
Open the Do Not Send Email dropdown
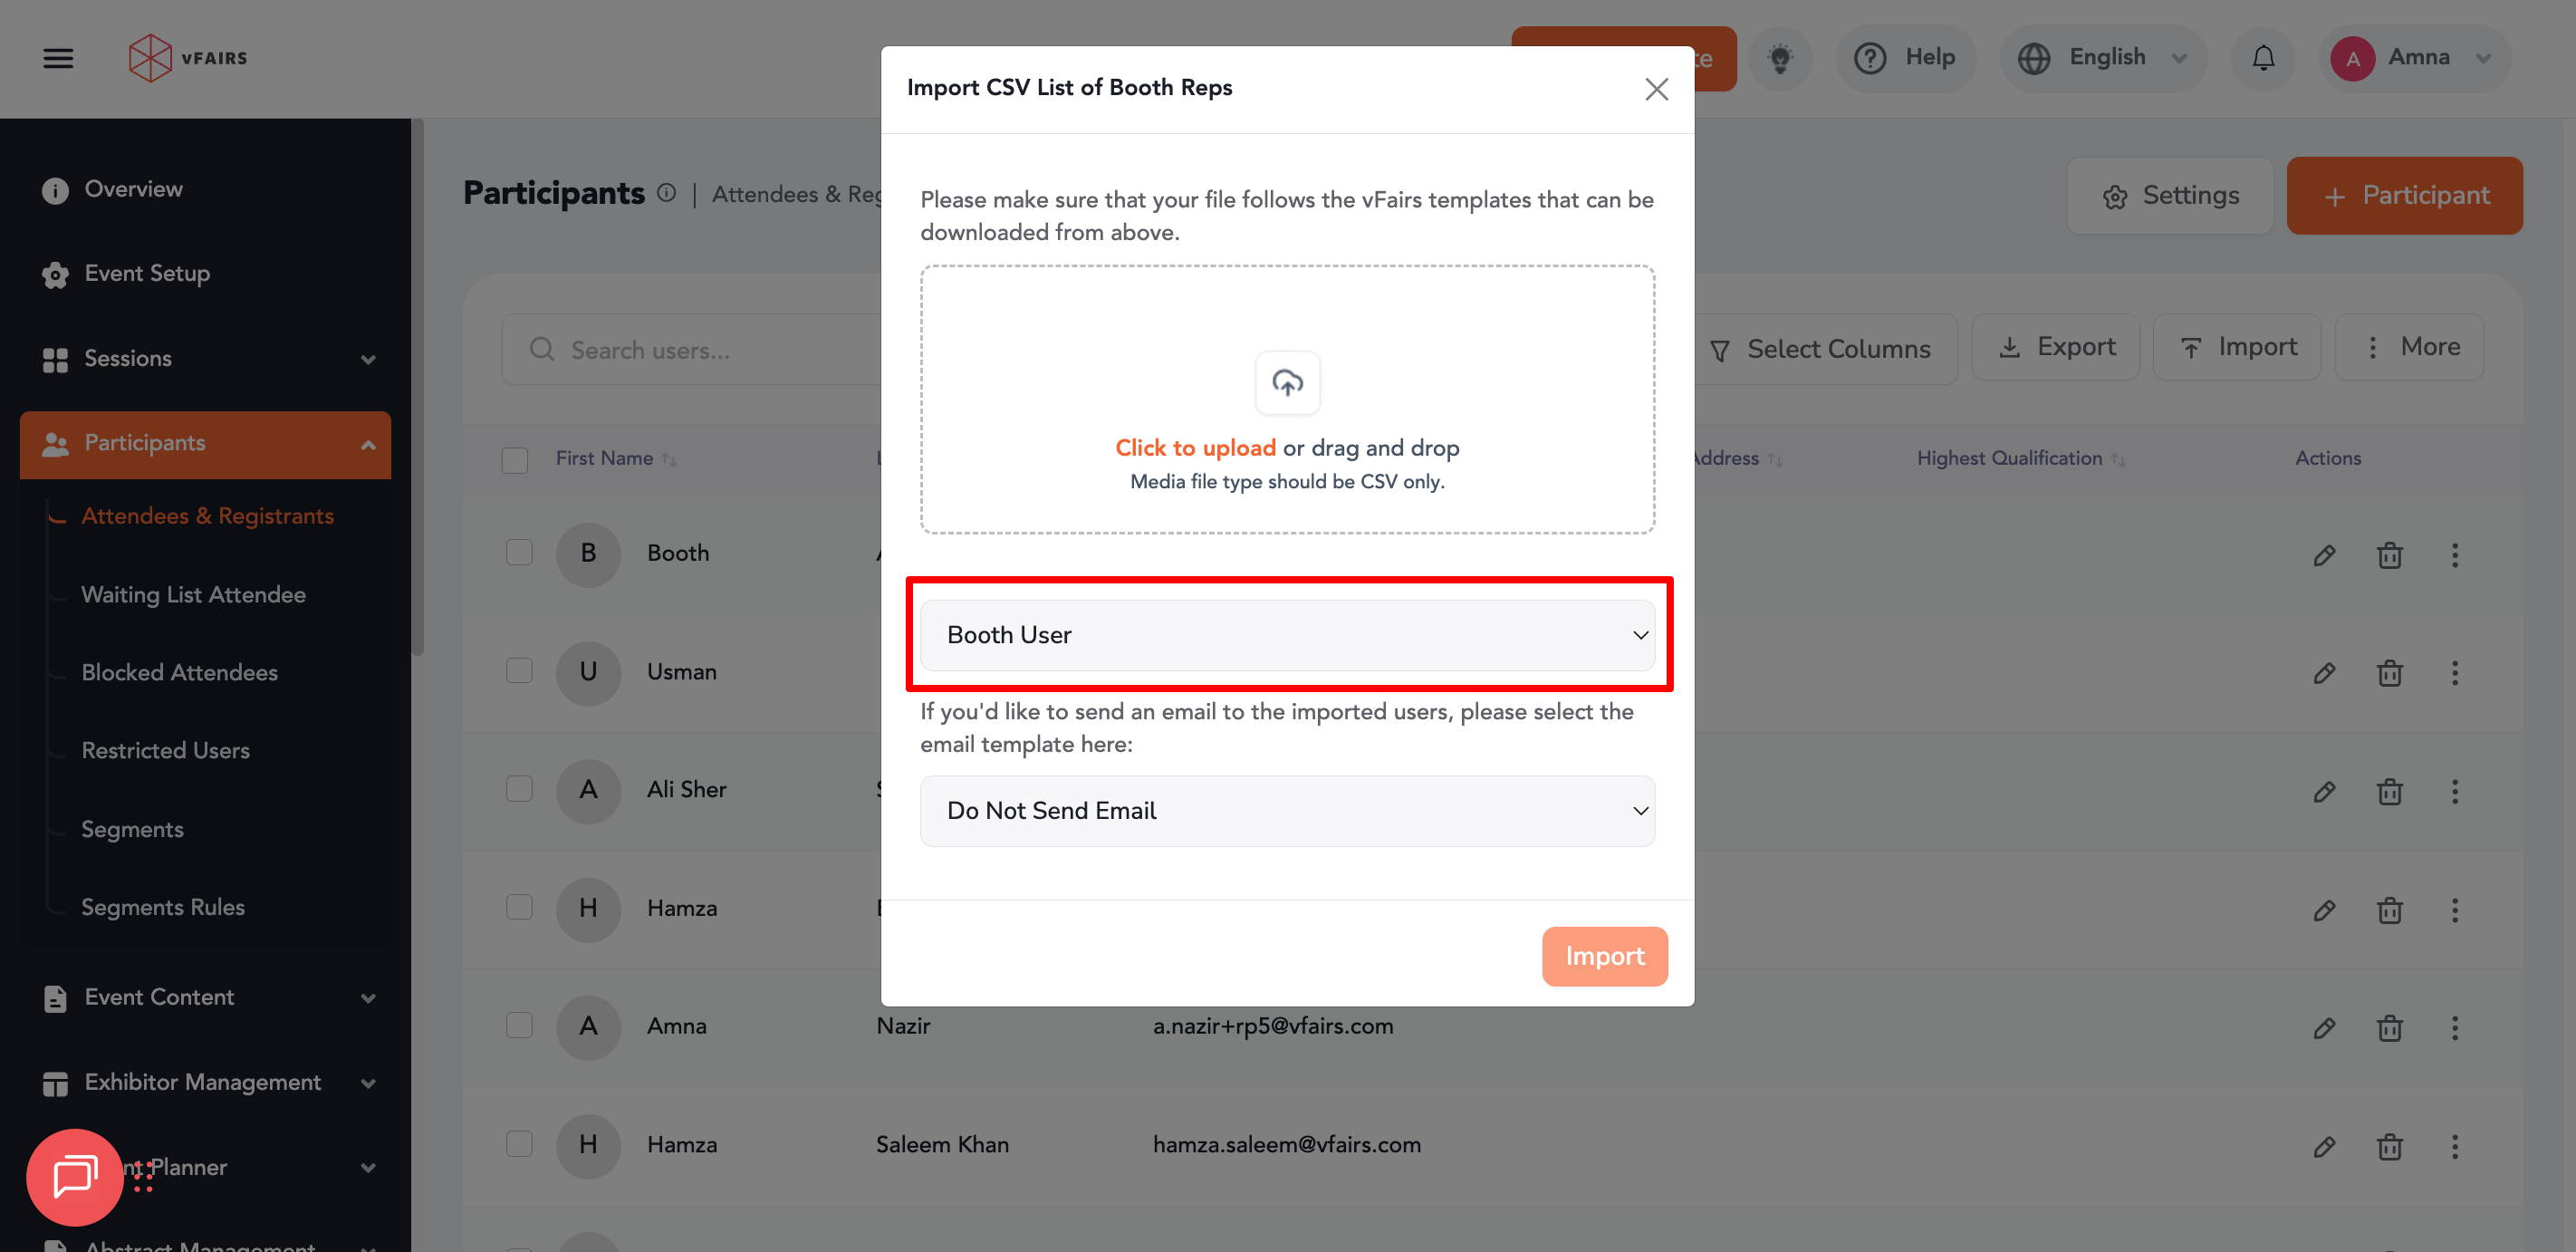click(x=1287, y=811)
